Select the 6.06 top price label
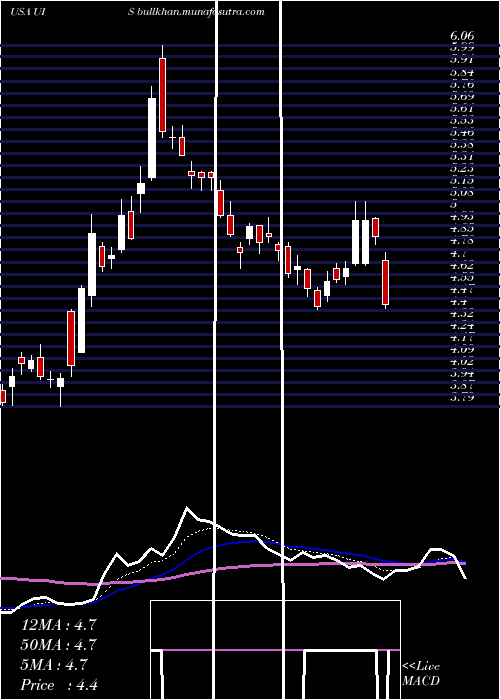This screenshot has width=500, height=700. coord(462,37)
